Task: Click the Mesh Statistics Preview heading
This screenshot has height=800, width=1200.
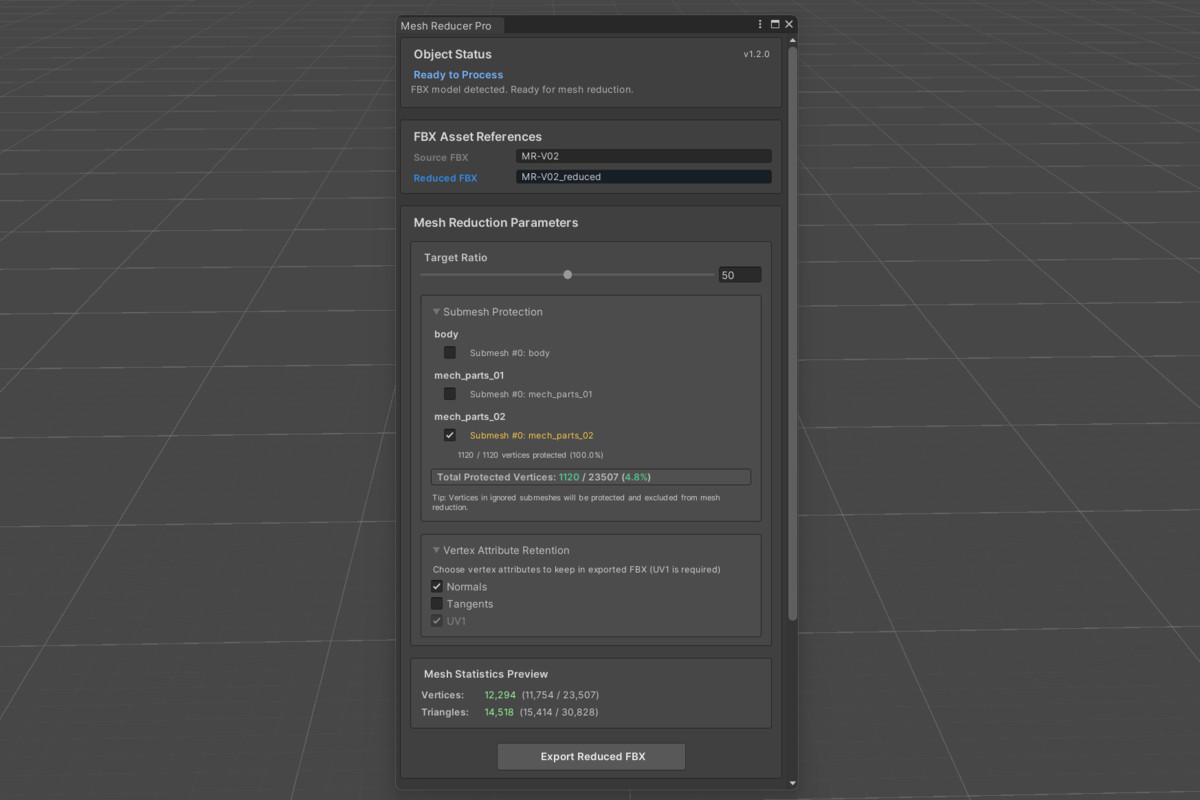Action: pyautogui.click(x=486, y=674)
